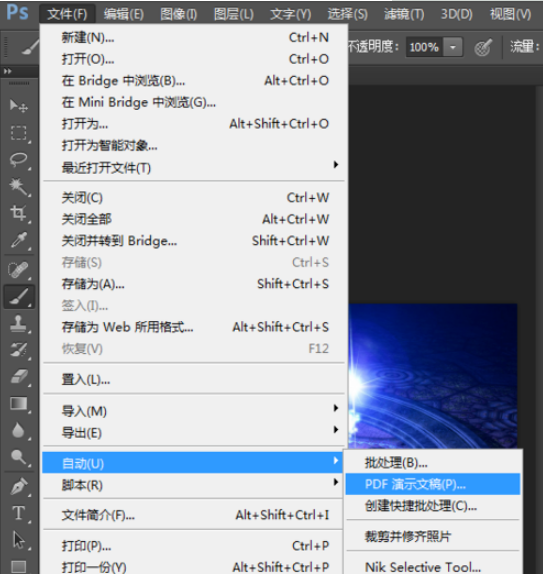Select the Eyedropper tool
Image resolution: width=543 pixels, height=574 pixels.
pyautogui.click(x=18, y=241)
